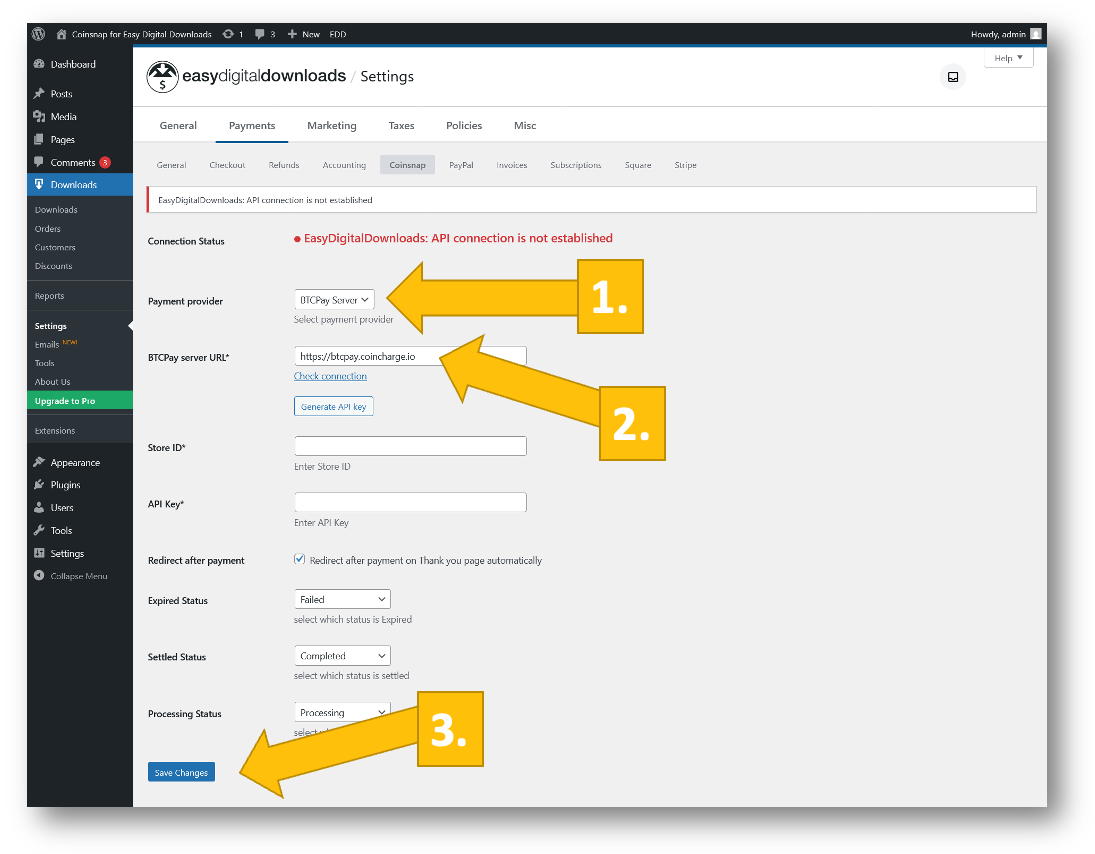This screenshot has width=1095, height=854.
Task: Click the Downloads sidebar icon
Action: click(x=39, y=184)
